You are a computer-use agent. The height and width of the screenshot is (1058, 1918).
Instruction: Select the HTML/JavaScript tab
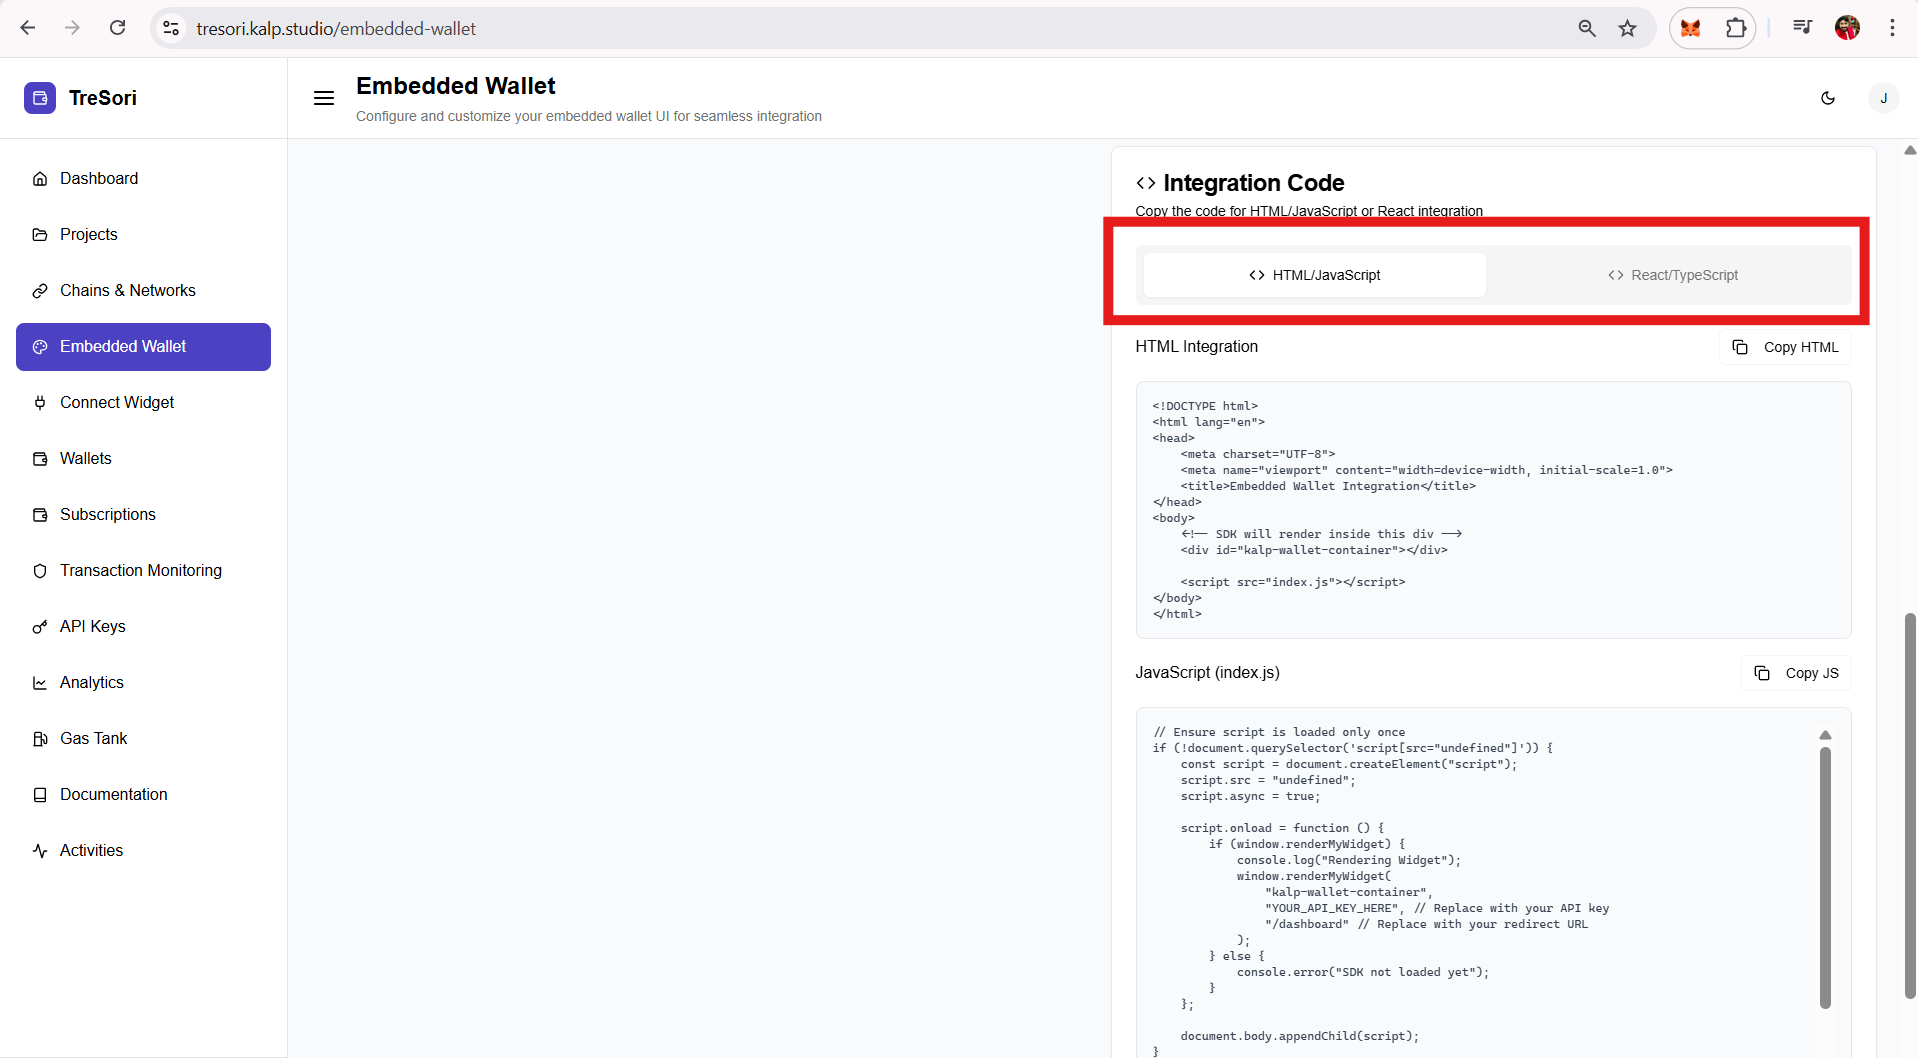1314,275
